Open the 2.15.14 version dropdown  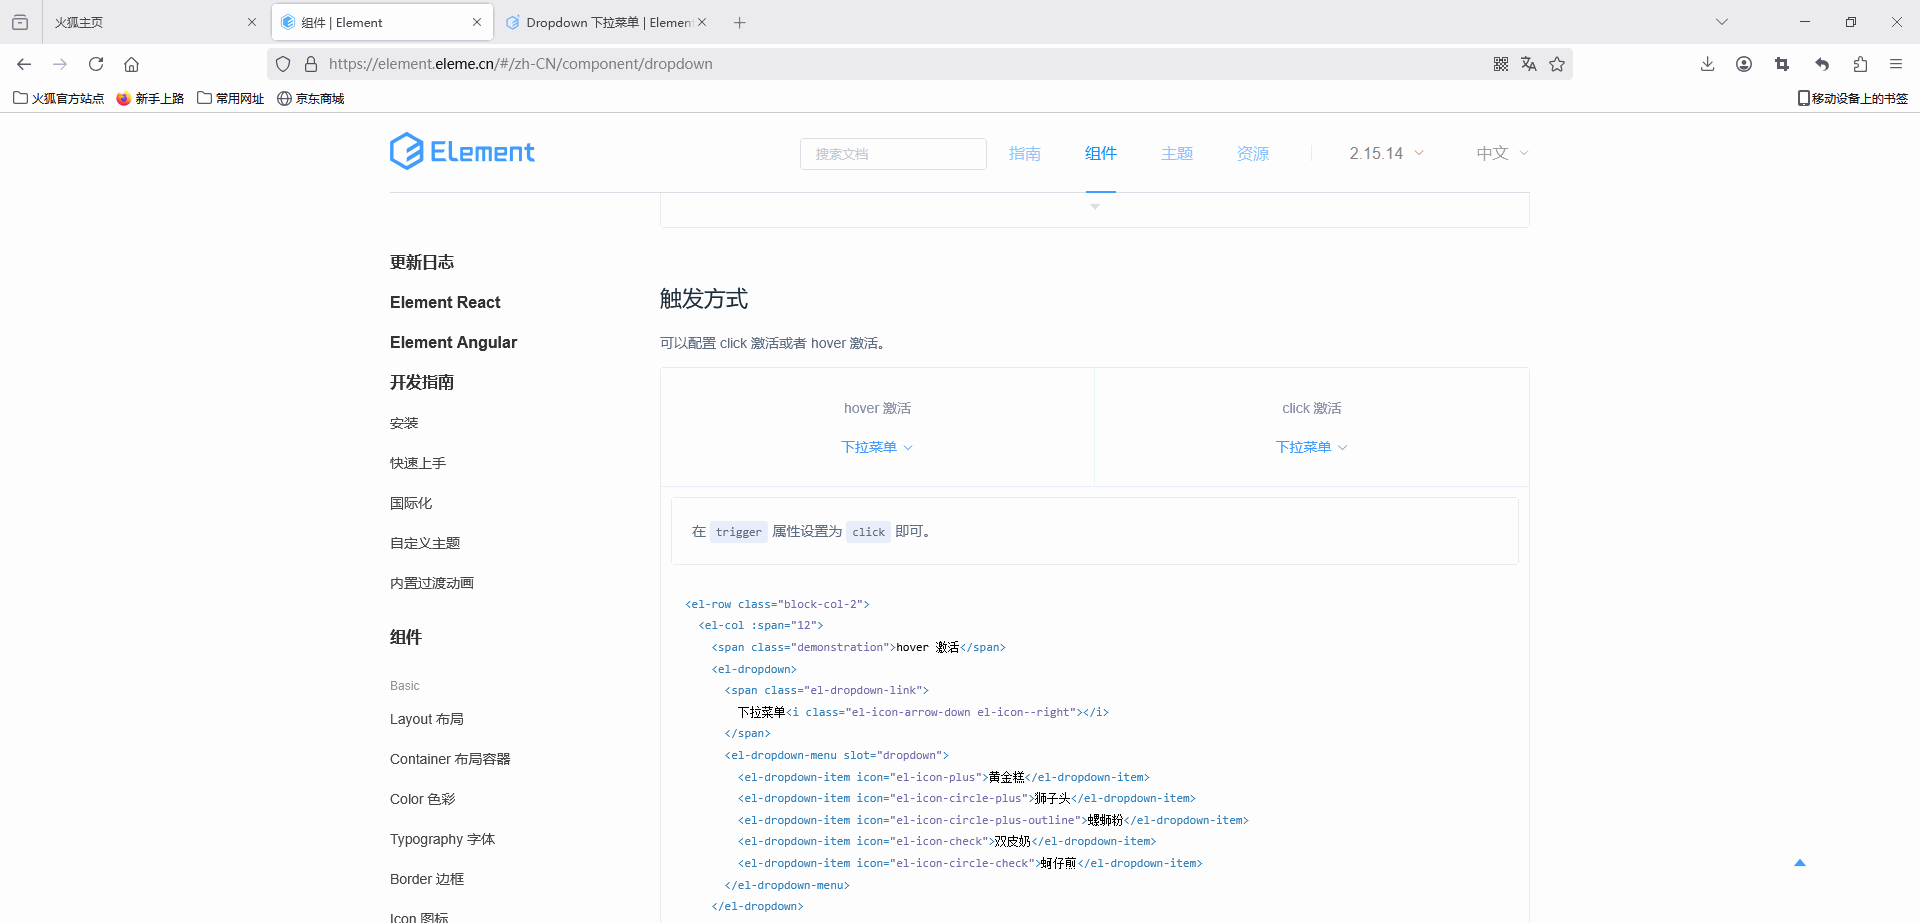pyautogui.click(x=1386, y=153)
